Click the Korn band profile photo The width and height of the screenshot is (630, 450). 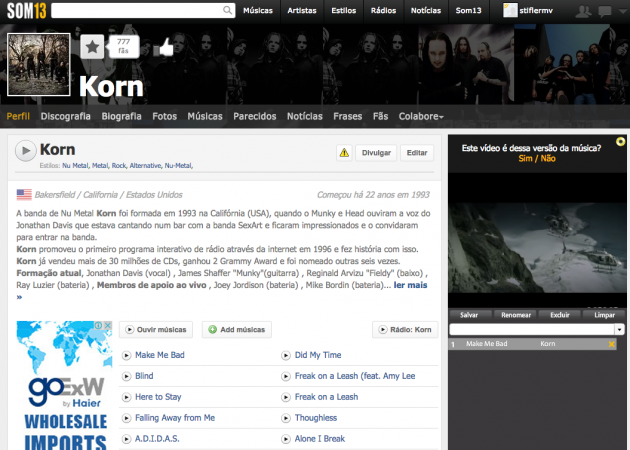[x=39, y=64]
